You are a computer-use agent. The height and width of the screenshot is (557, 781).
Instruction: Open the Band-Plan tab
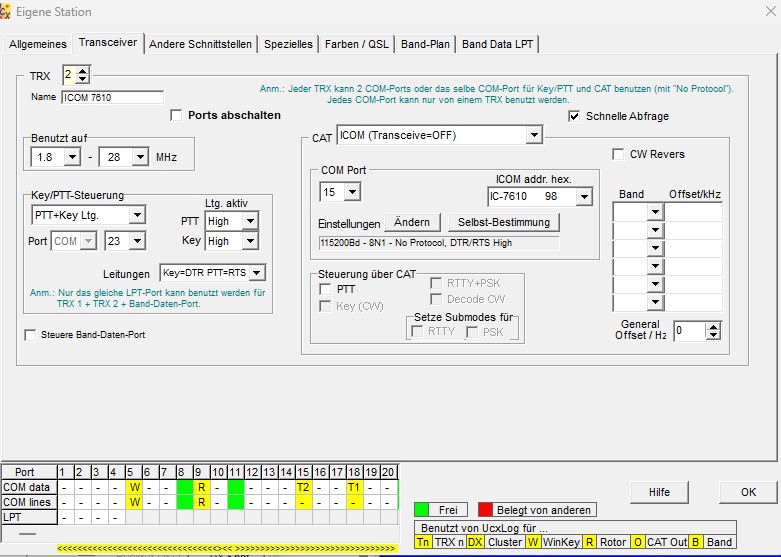pos(426,44)
